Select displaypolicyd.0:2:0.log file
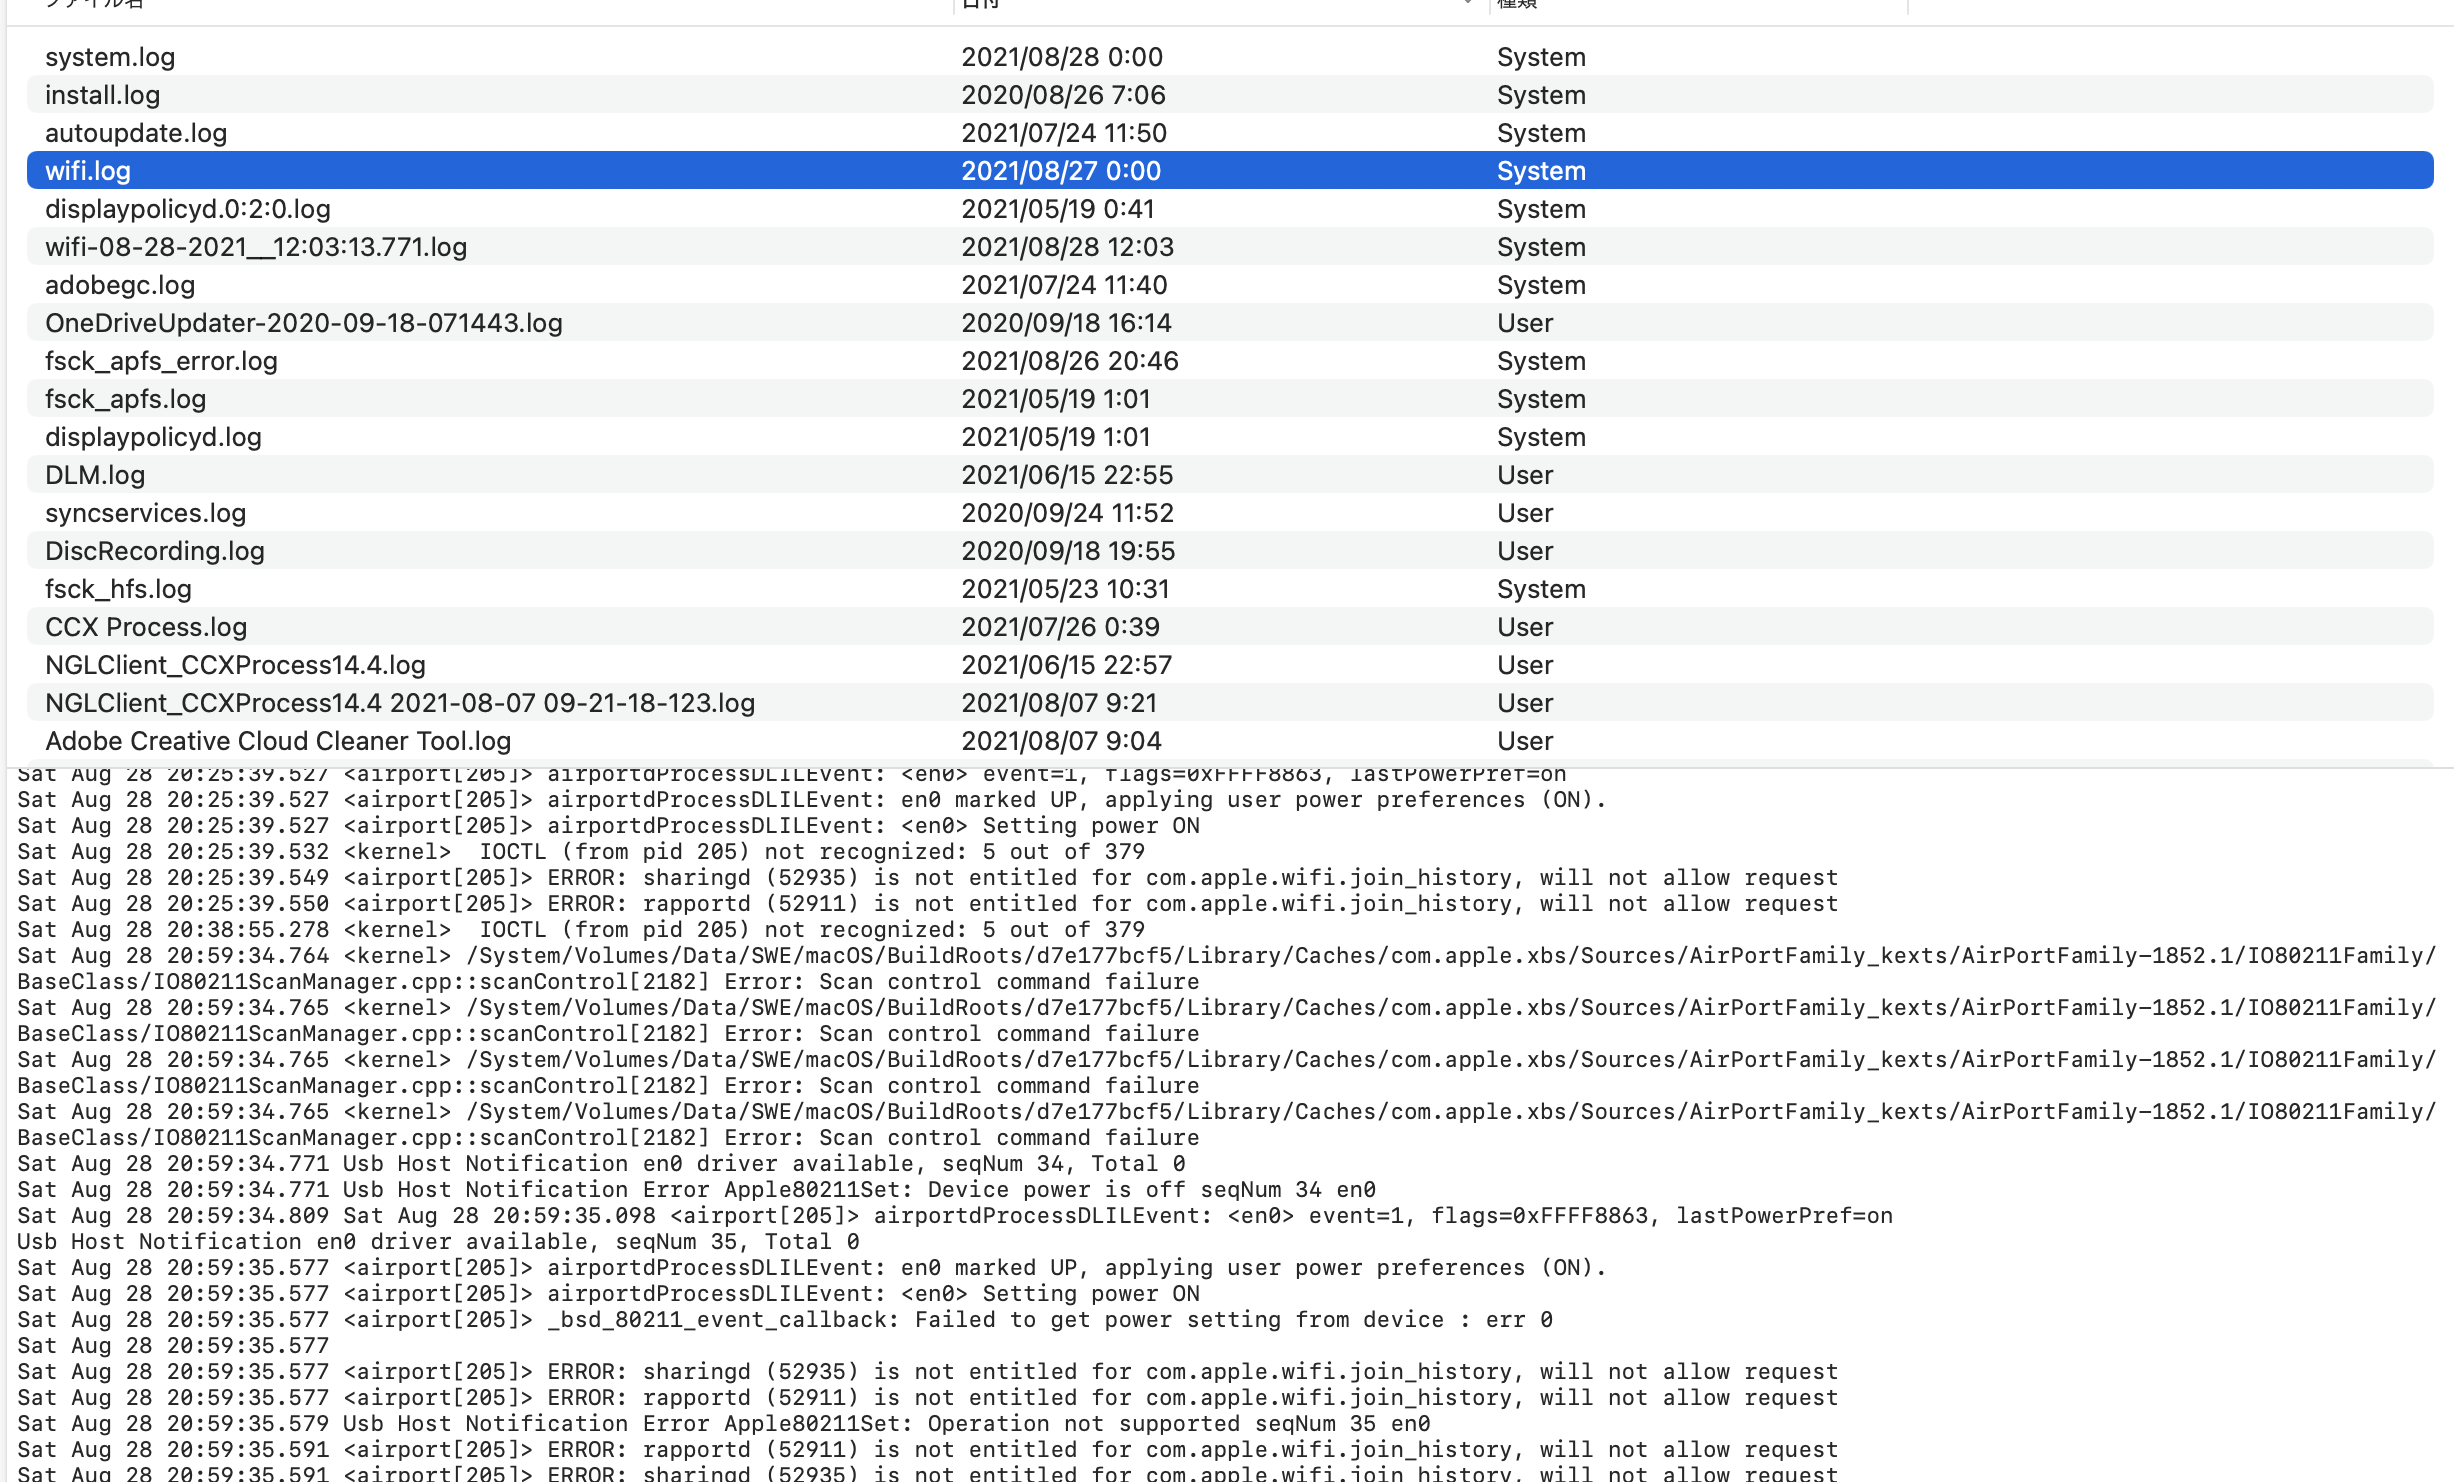The width and height of the screenshot is (2454, 1482). pos(188,209)
